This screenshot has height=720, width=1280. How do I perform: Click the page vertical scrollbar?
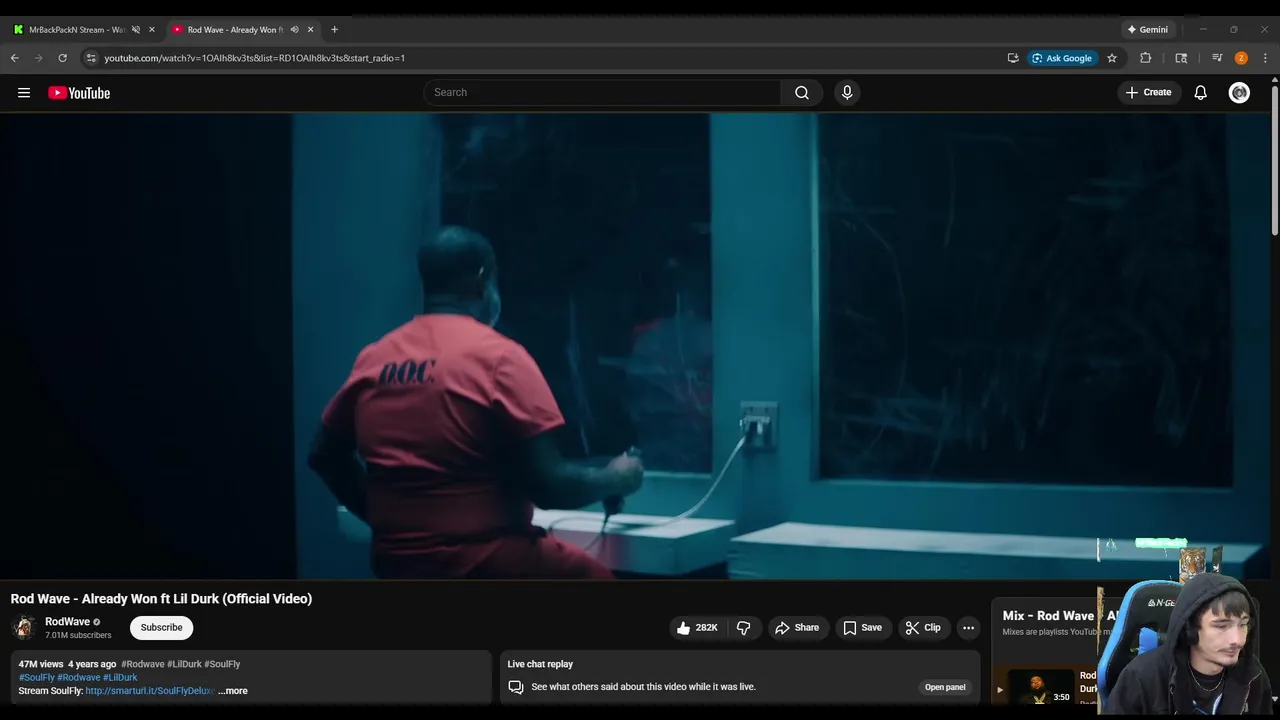pos(1275,160)
